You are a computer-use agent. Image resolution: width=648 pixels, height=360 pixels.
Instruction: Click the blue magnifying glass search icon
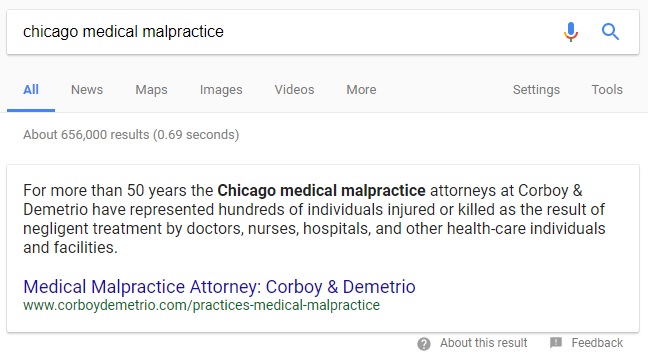[x=610, y=32]
